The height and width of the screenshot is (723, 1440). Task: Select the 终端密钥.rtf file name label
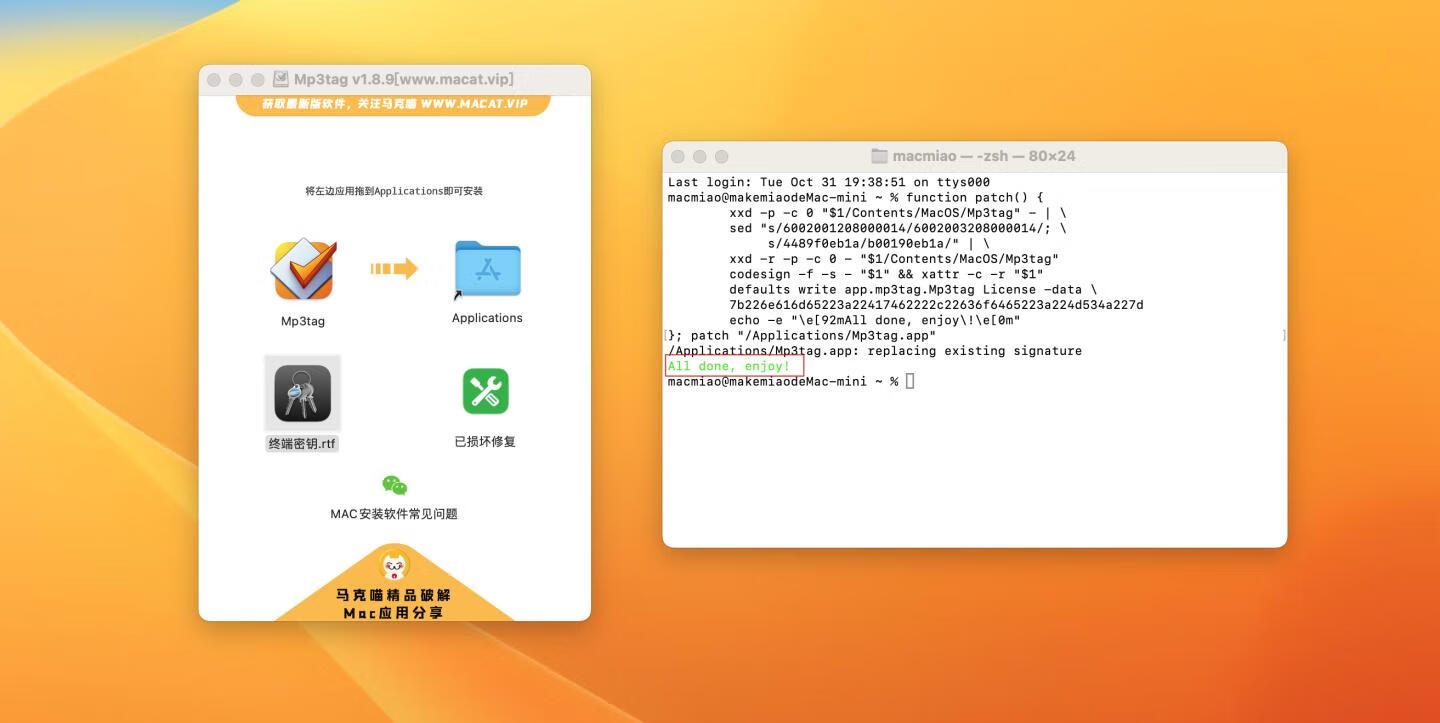point(302,442)
